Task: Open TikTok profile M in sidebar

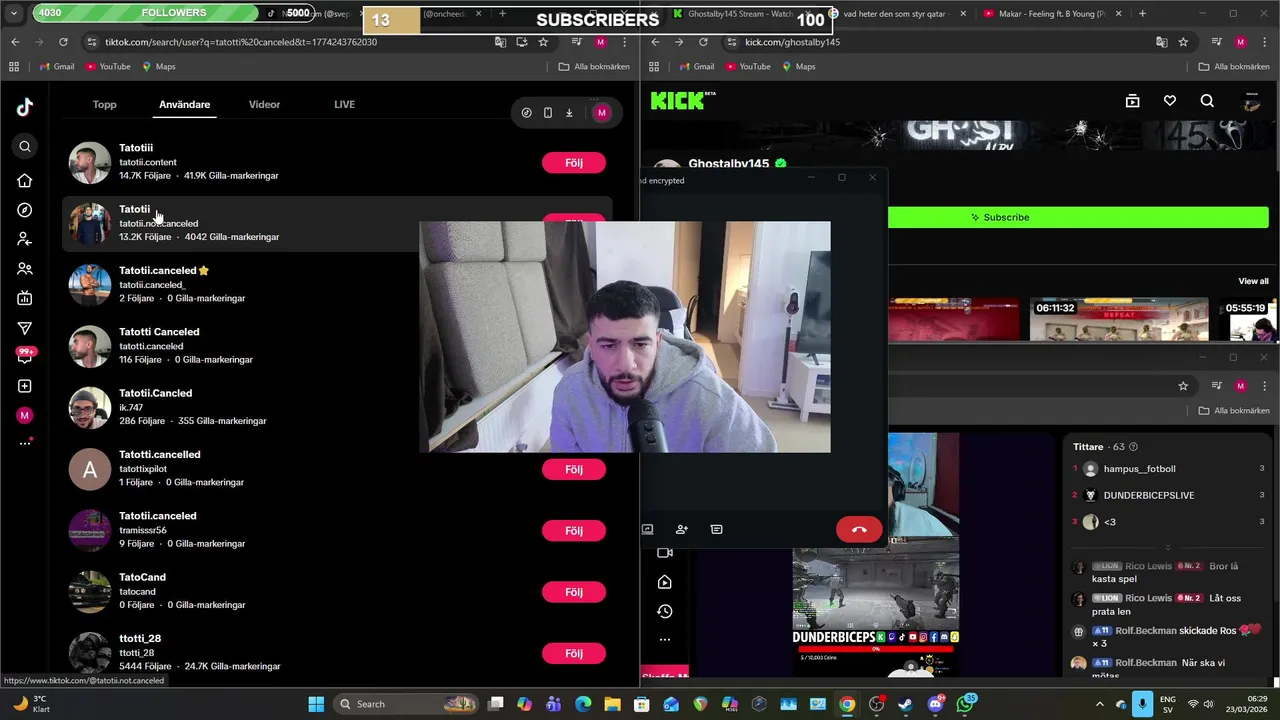Action: [x=25, y=415]
